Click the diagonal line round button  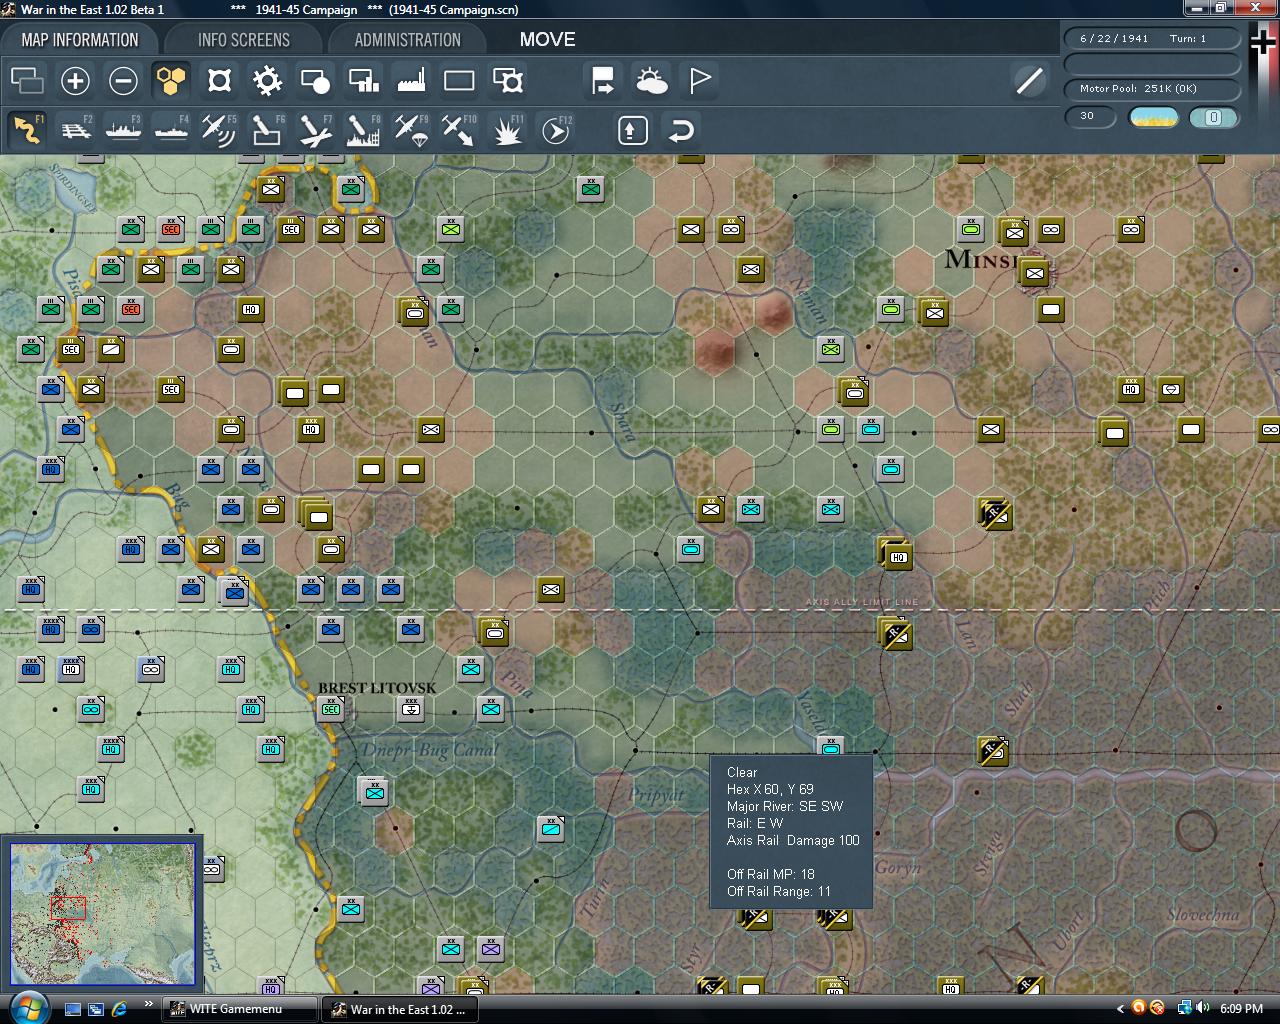pyautogui.click(x=1029, y=80)
